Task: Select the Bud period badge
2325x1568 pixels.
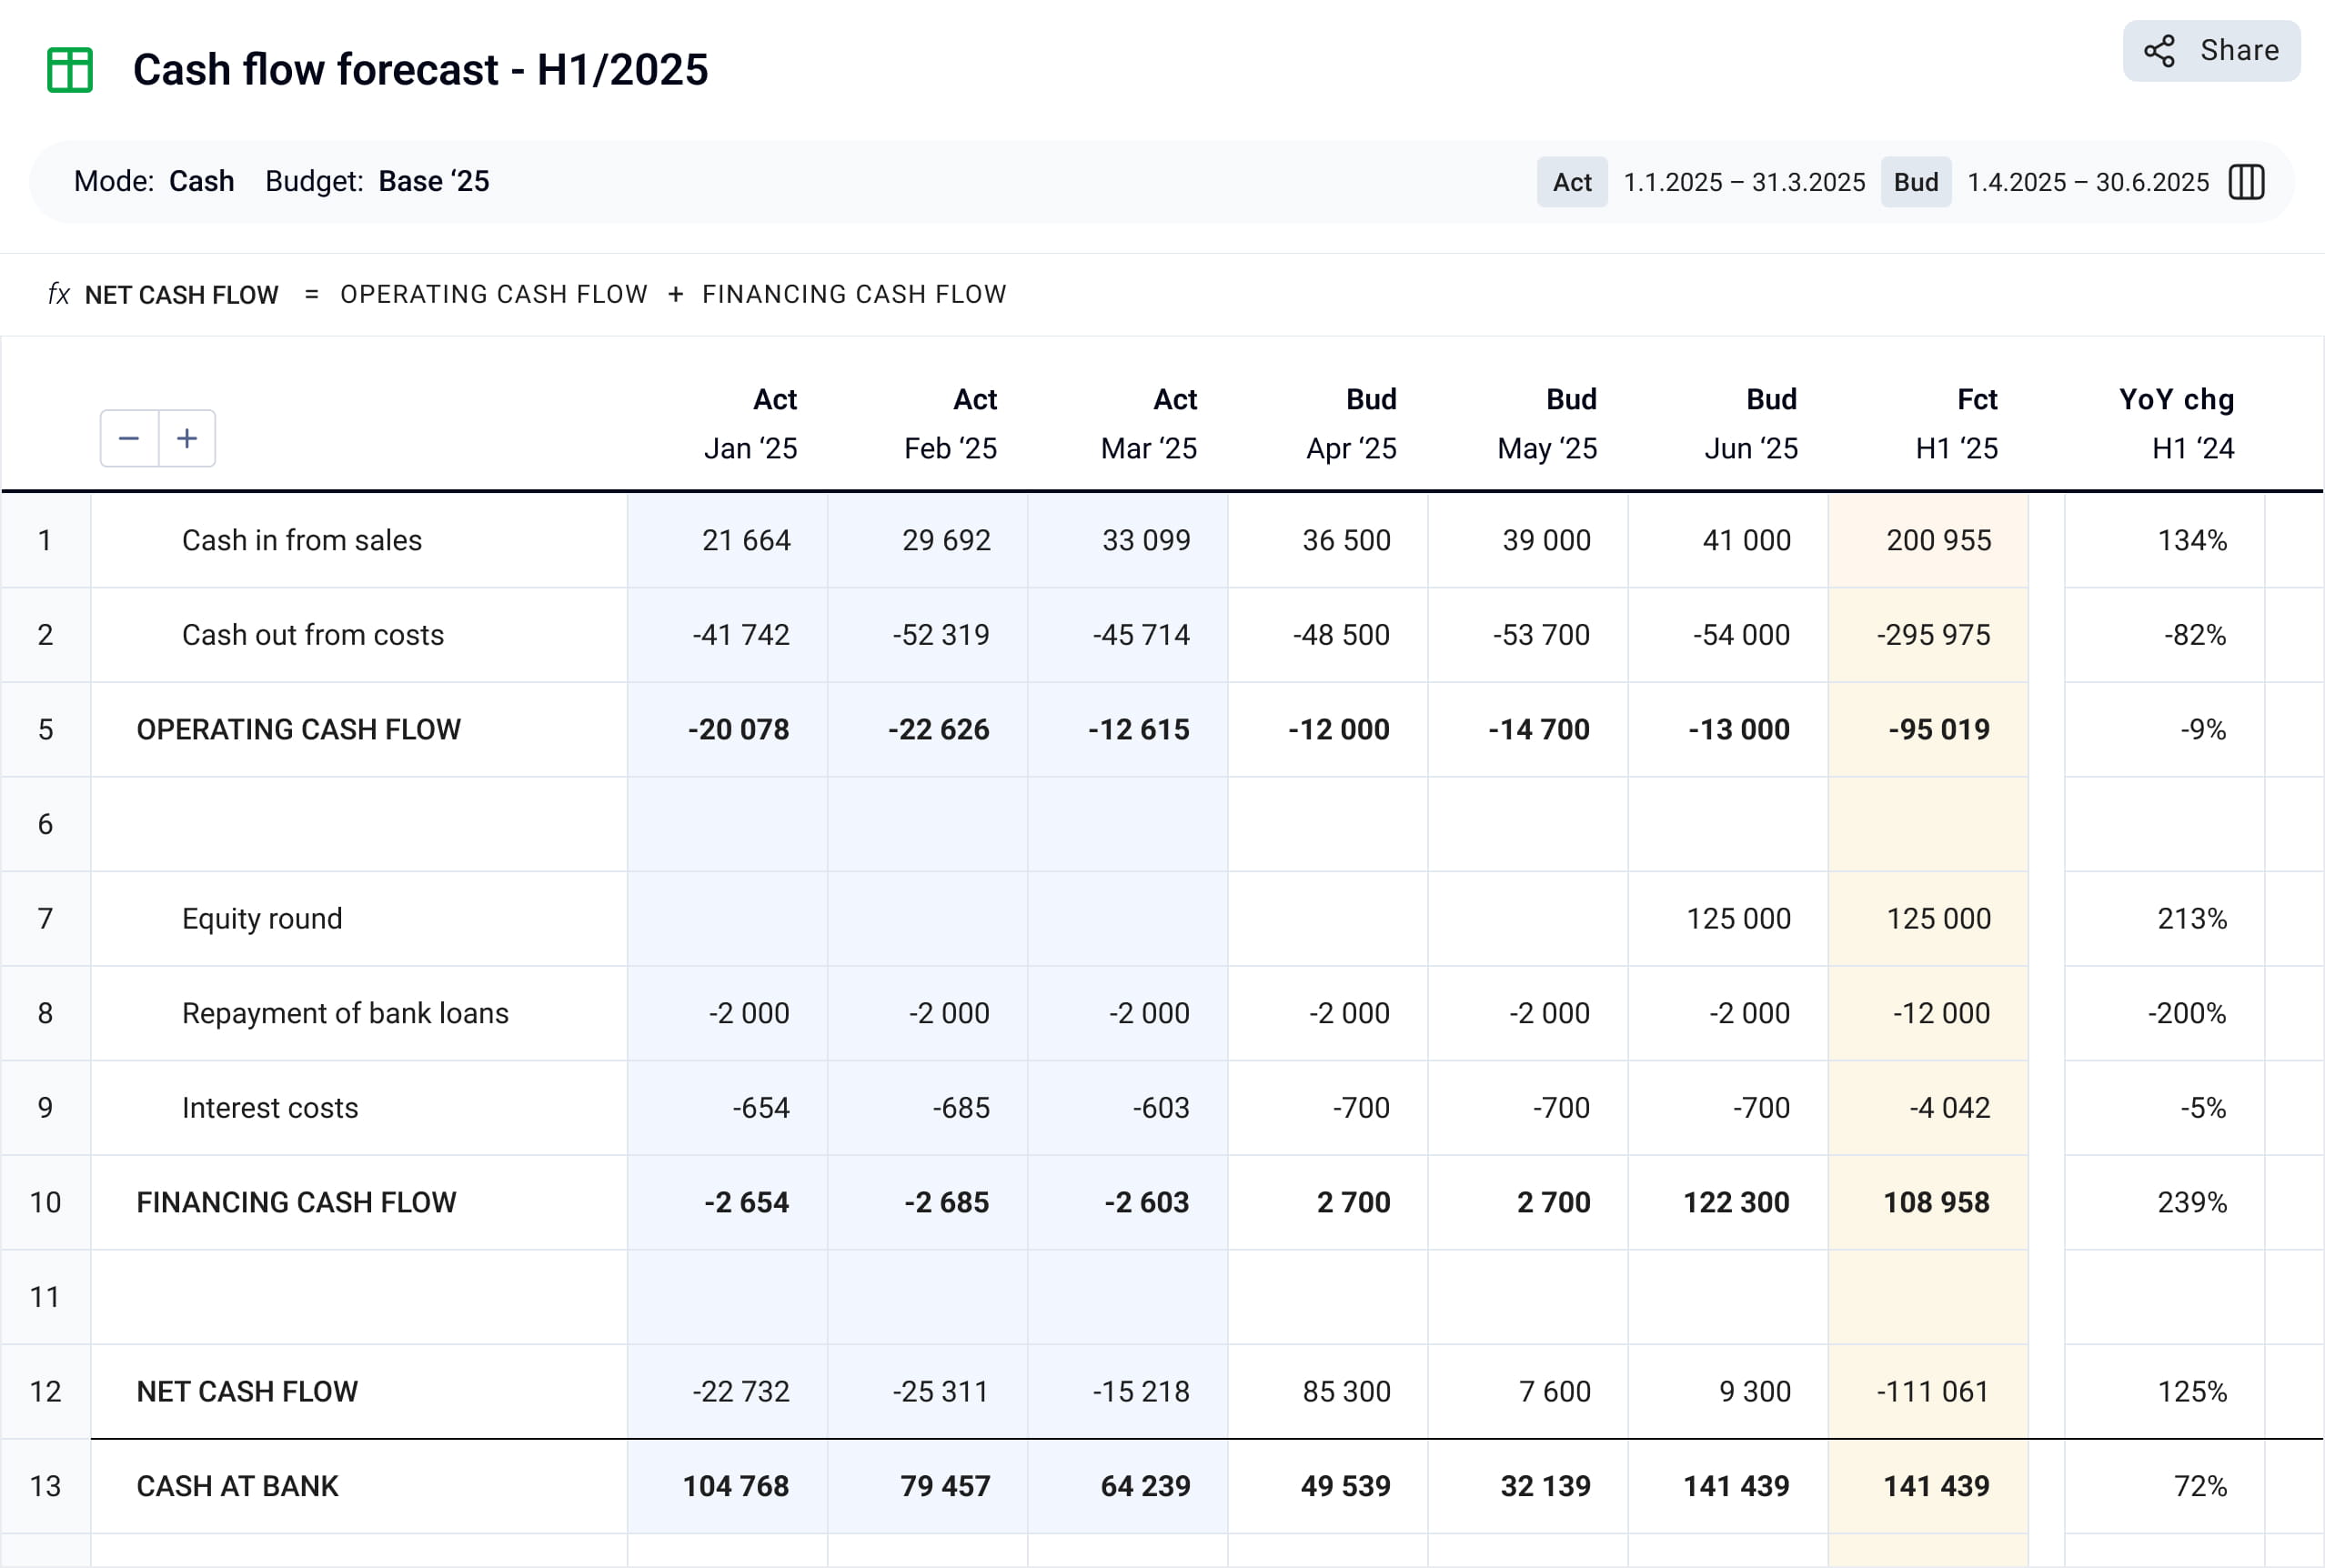Action: pyautogui.click(x=1915, y=182)
